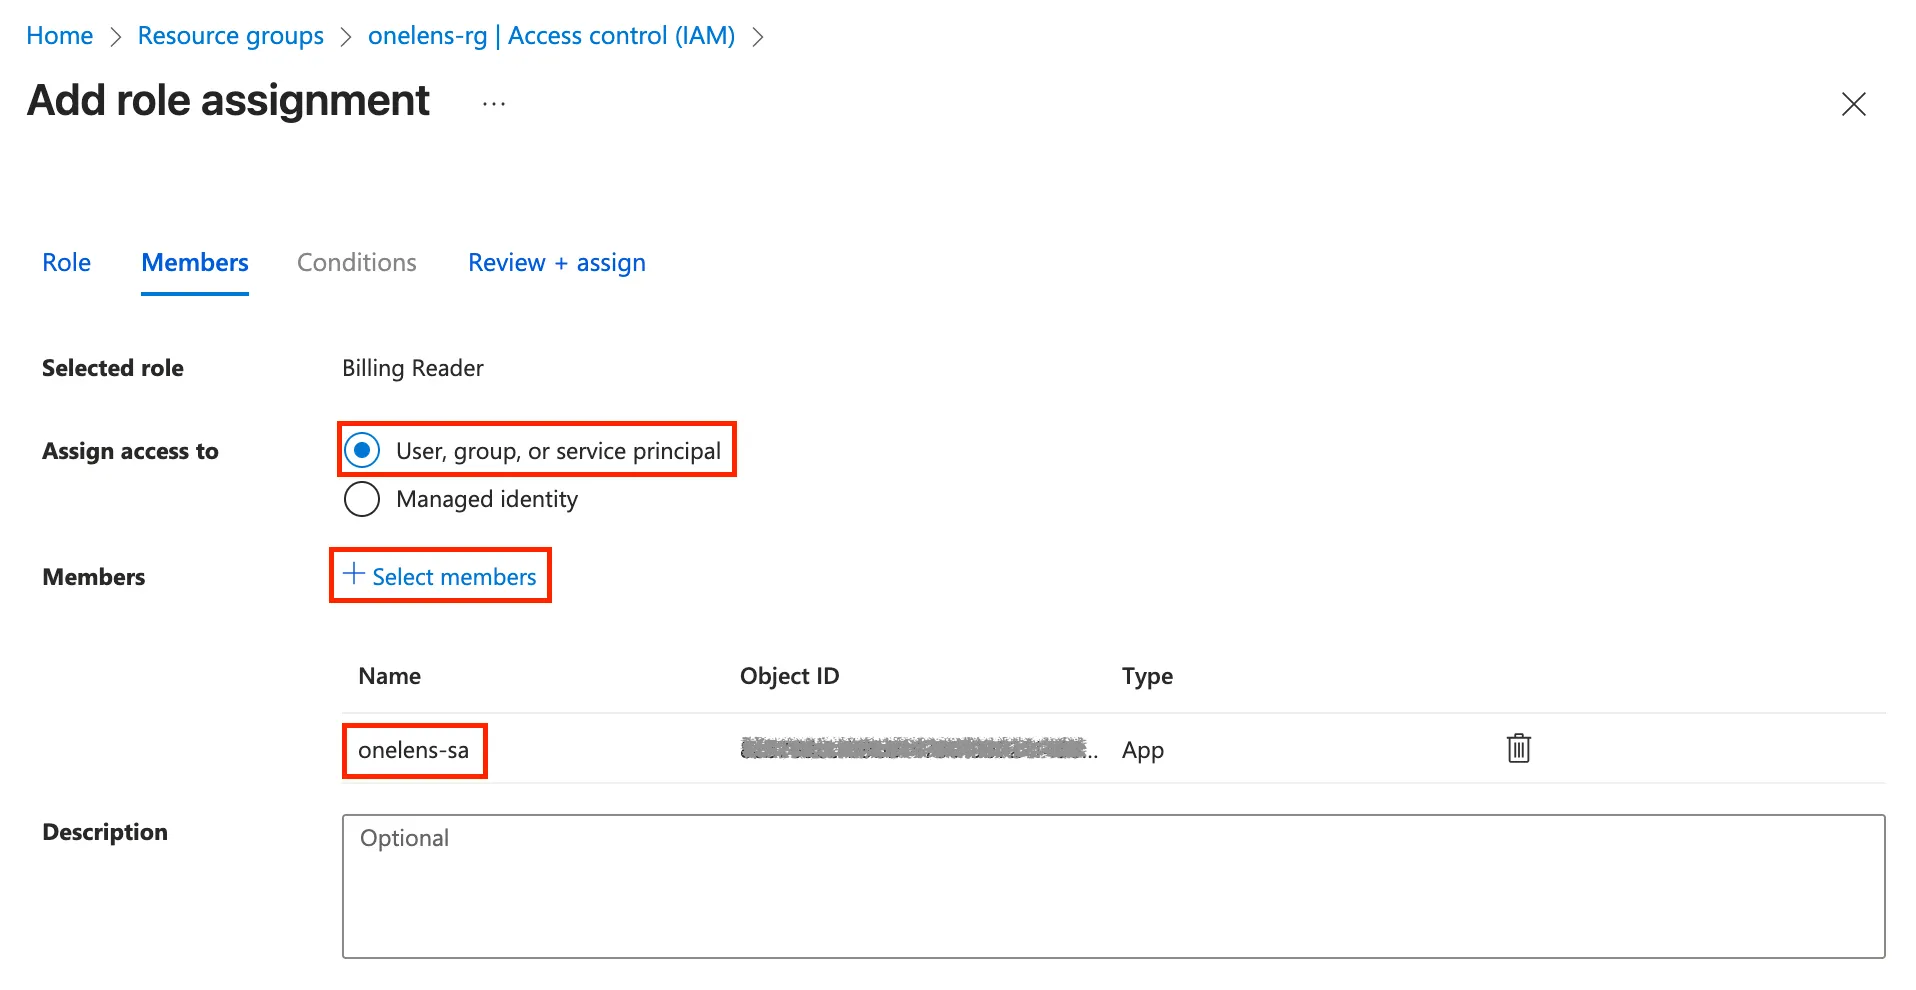
Task: Navigate to Home in the breadcrumb
Action: pyautogui.click(x=59, y=36)
